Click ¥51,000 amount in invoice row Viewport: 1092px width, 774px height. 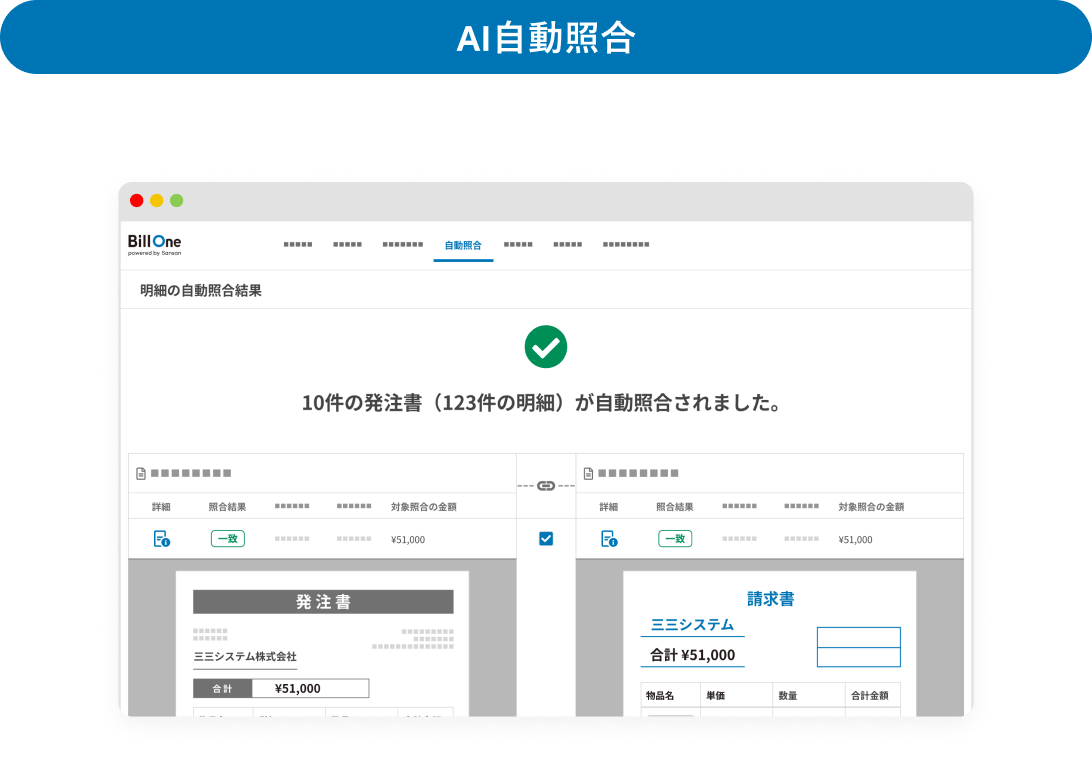[855, 539]
